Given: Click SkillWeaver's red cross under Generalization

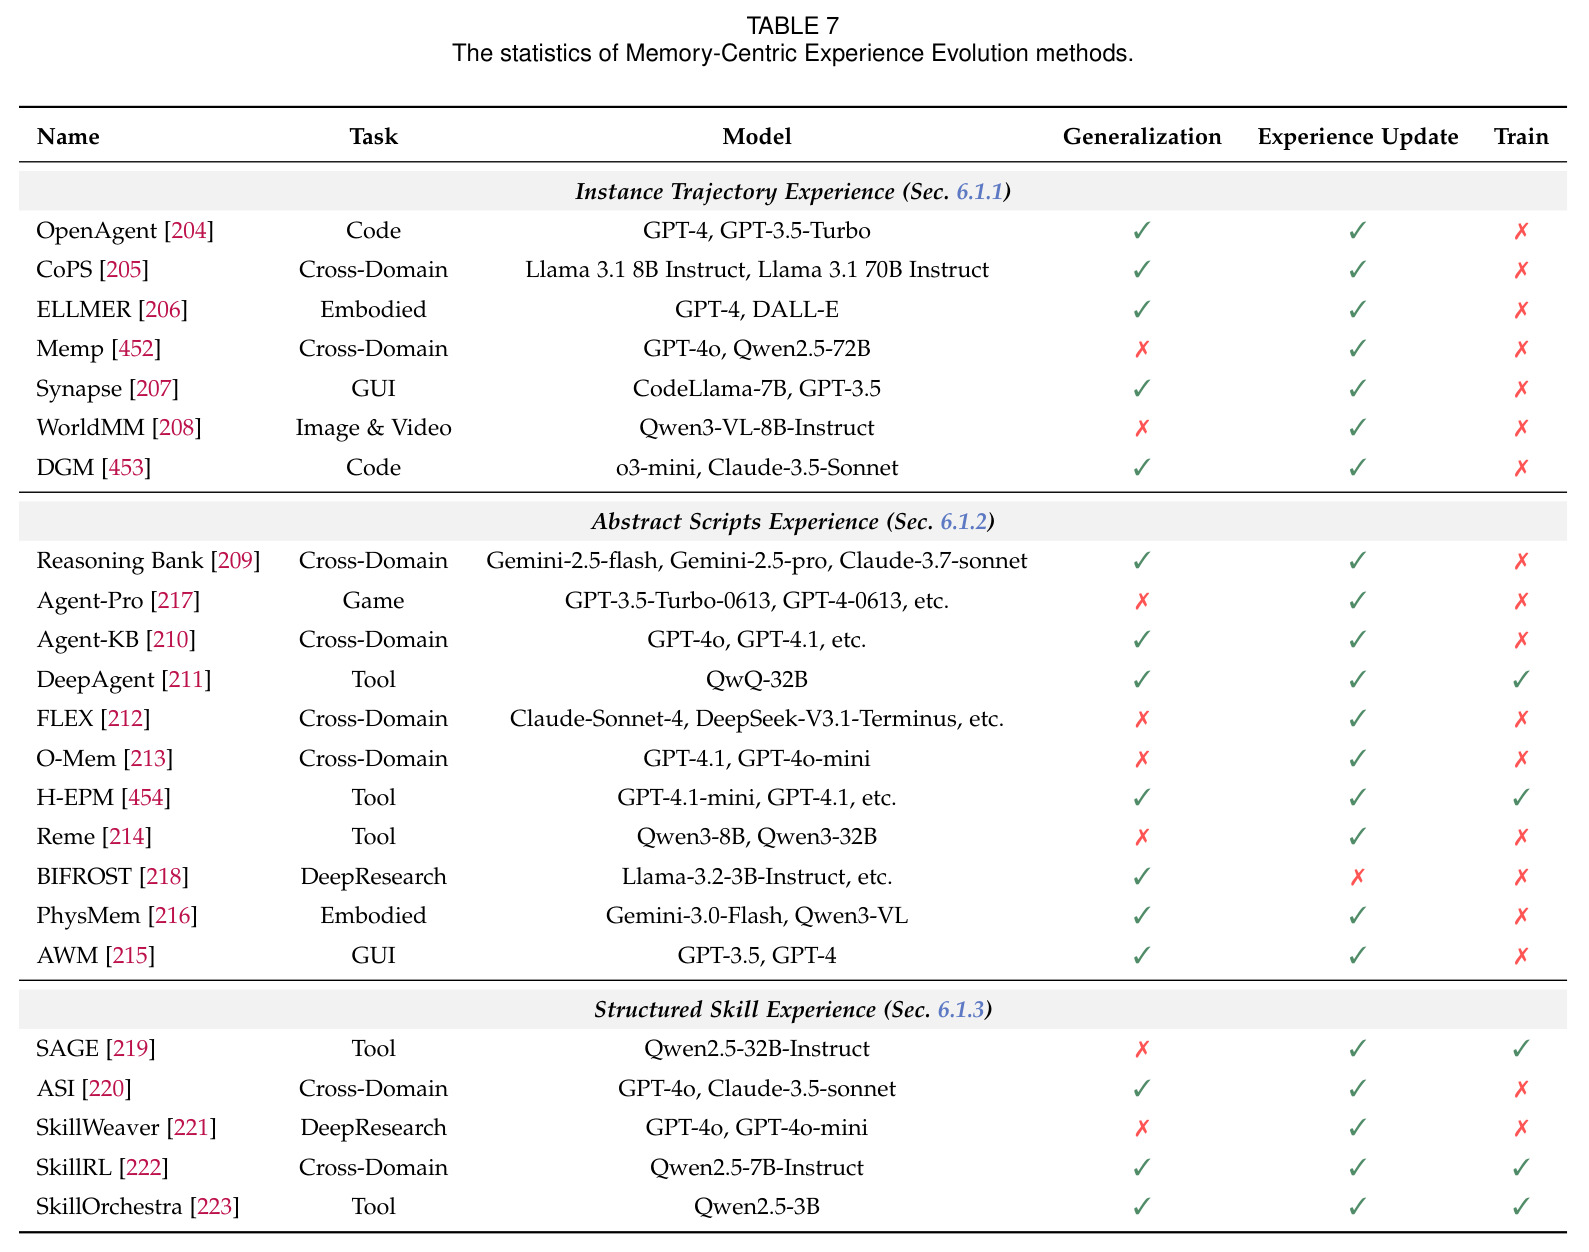Looking at the screenshot, I should tap(1142, 1128).
